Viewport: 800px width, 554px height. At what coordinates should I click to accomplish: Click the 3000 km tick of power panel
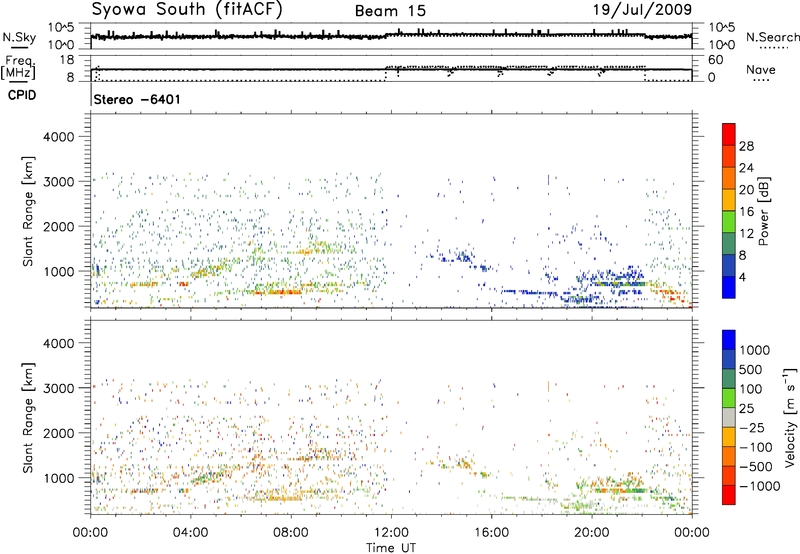pos(58,182)
